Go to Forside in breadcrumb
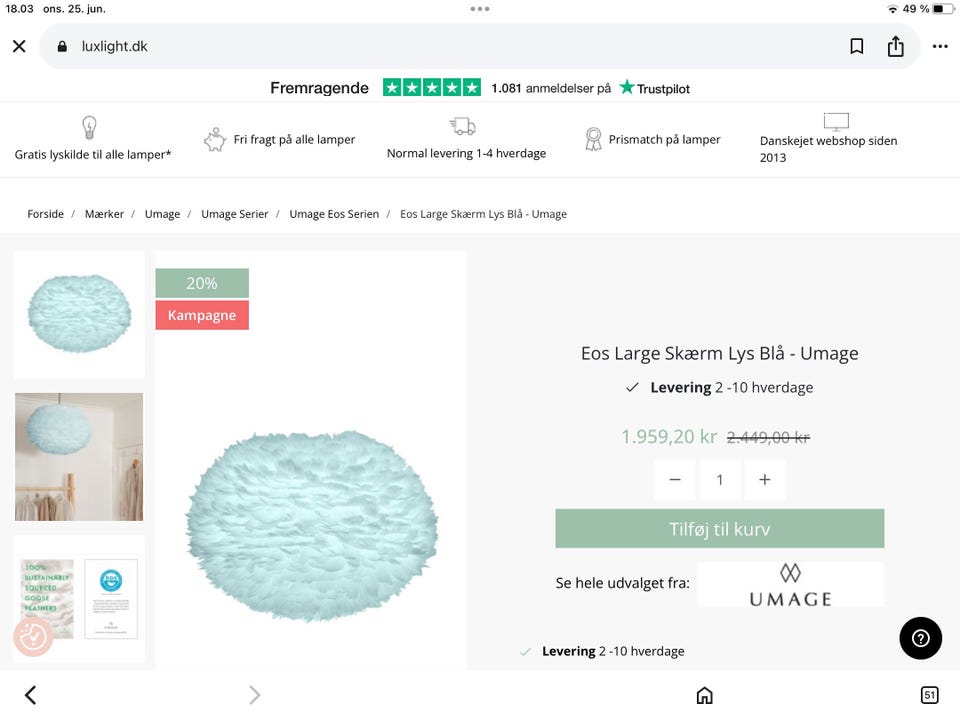Viewport: 960px width, 720px height. [45, 214]
